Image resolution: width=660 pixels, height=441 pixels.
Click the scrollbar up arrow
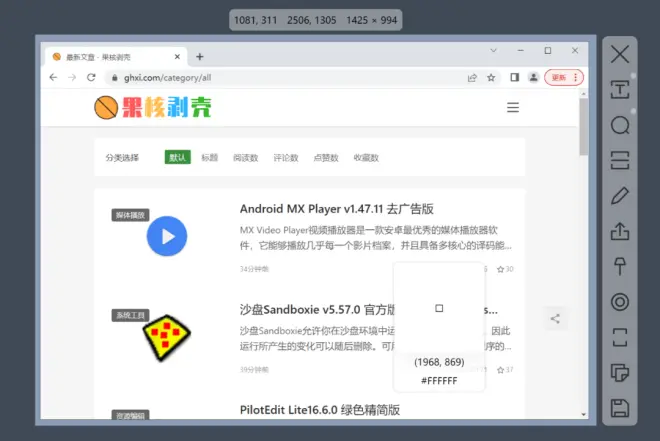click(583, 94)
